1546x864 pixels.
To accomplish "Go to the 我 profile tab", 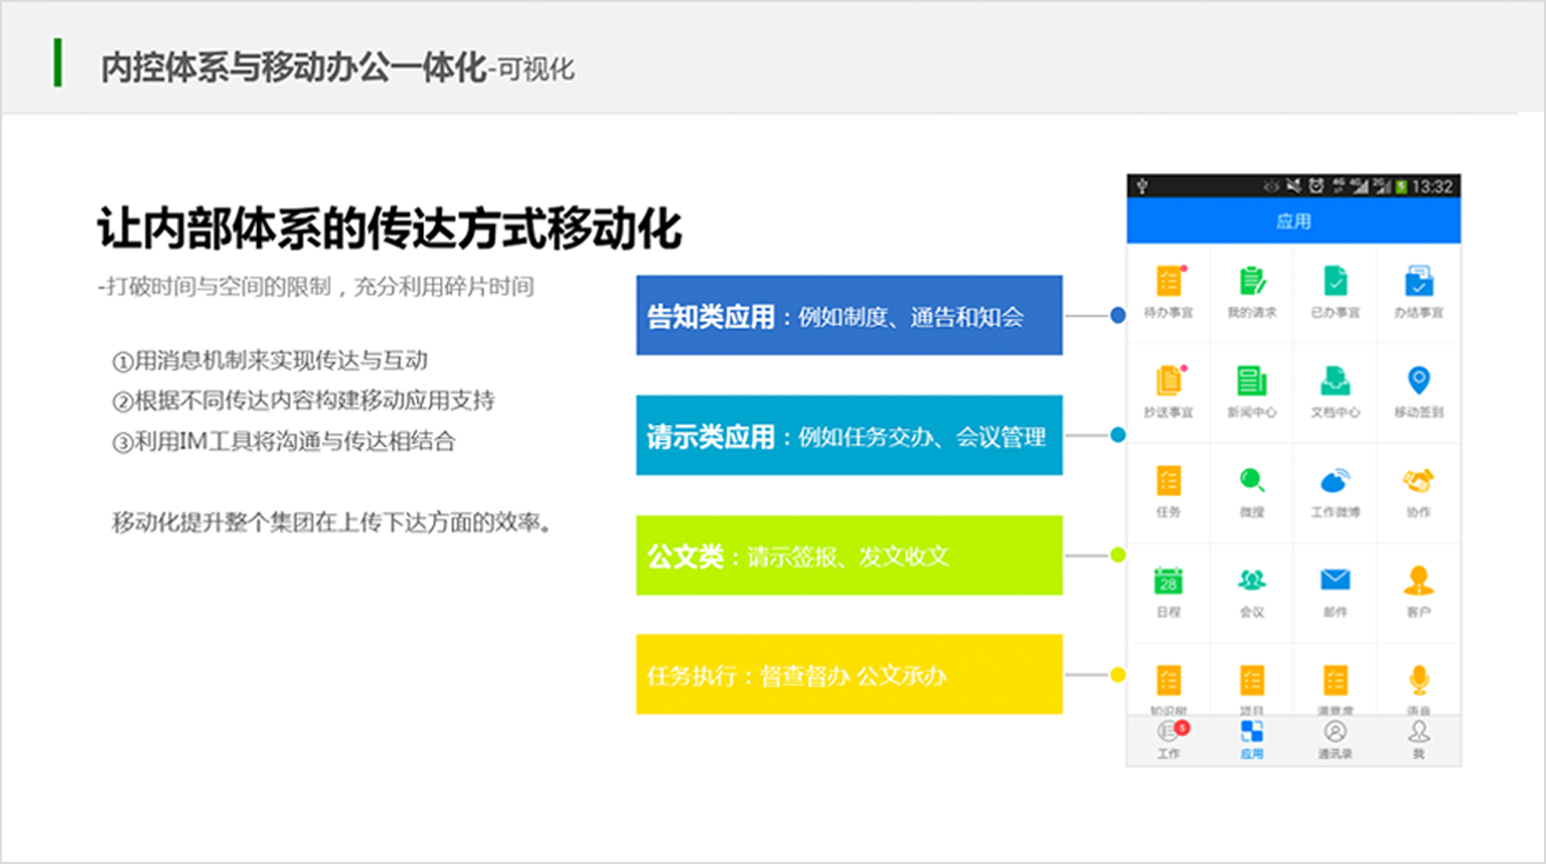I will point(1418,739).
